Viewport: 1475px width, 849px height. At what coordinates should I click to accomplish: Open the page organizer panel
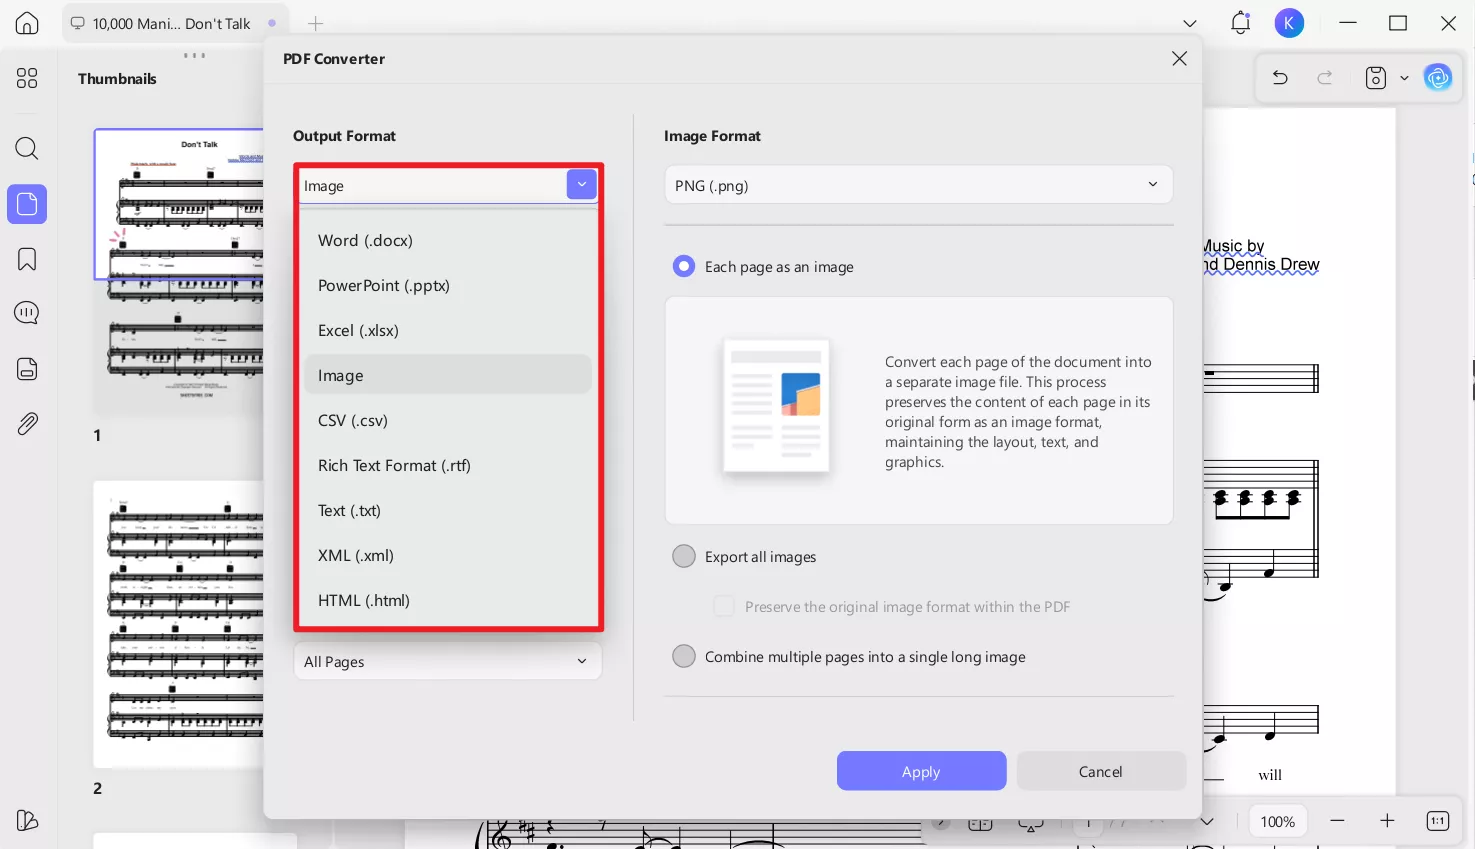(x=27, y=368)
